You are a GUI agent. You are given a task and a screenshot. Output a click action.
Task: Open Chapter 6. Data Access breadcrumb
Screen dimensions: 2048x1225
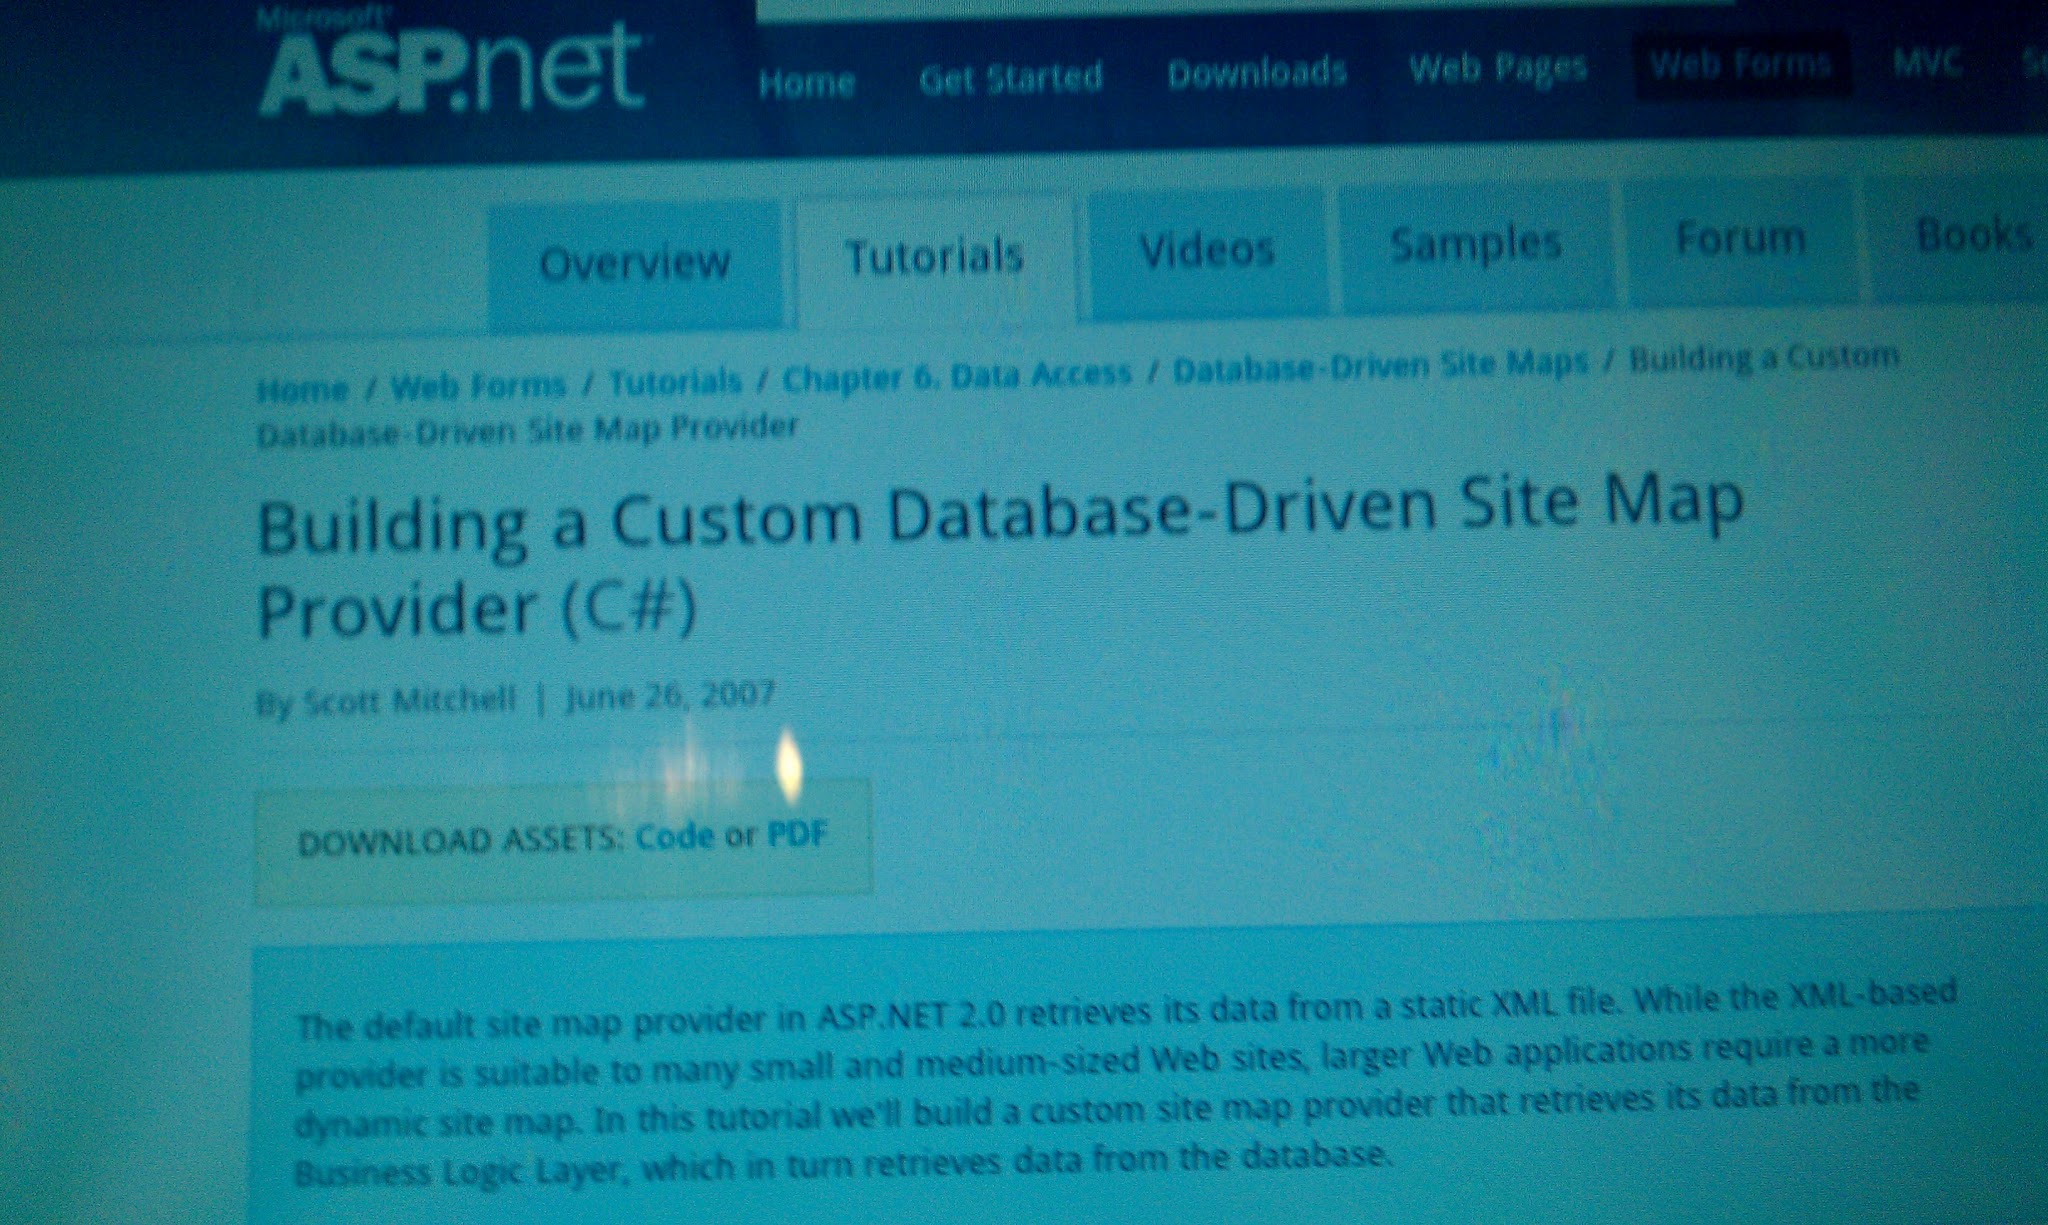[956, 375]
